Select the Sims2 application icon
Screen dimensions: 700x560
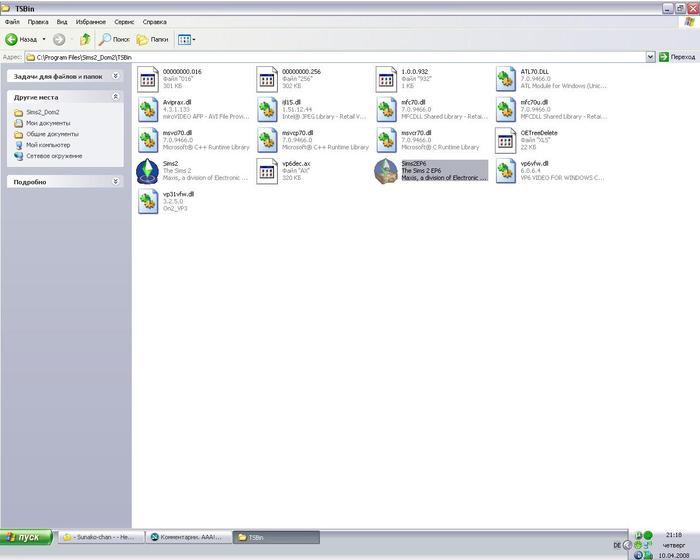(147, 171)
